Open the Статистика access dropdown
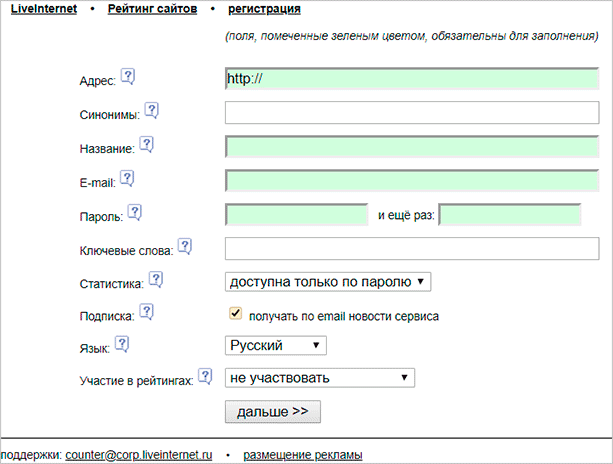Image resolution: width=613 pixels, height=464 pixels. point(328,282)
